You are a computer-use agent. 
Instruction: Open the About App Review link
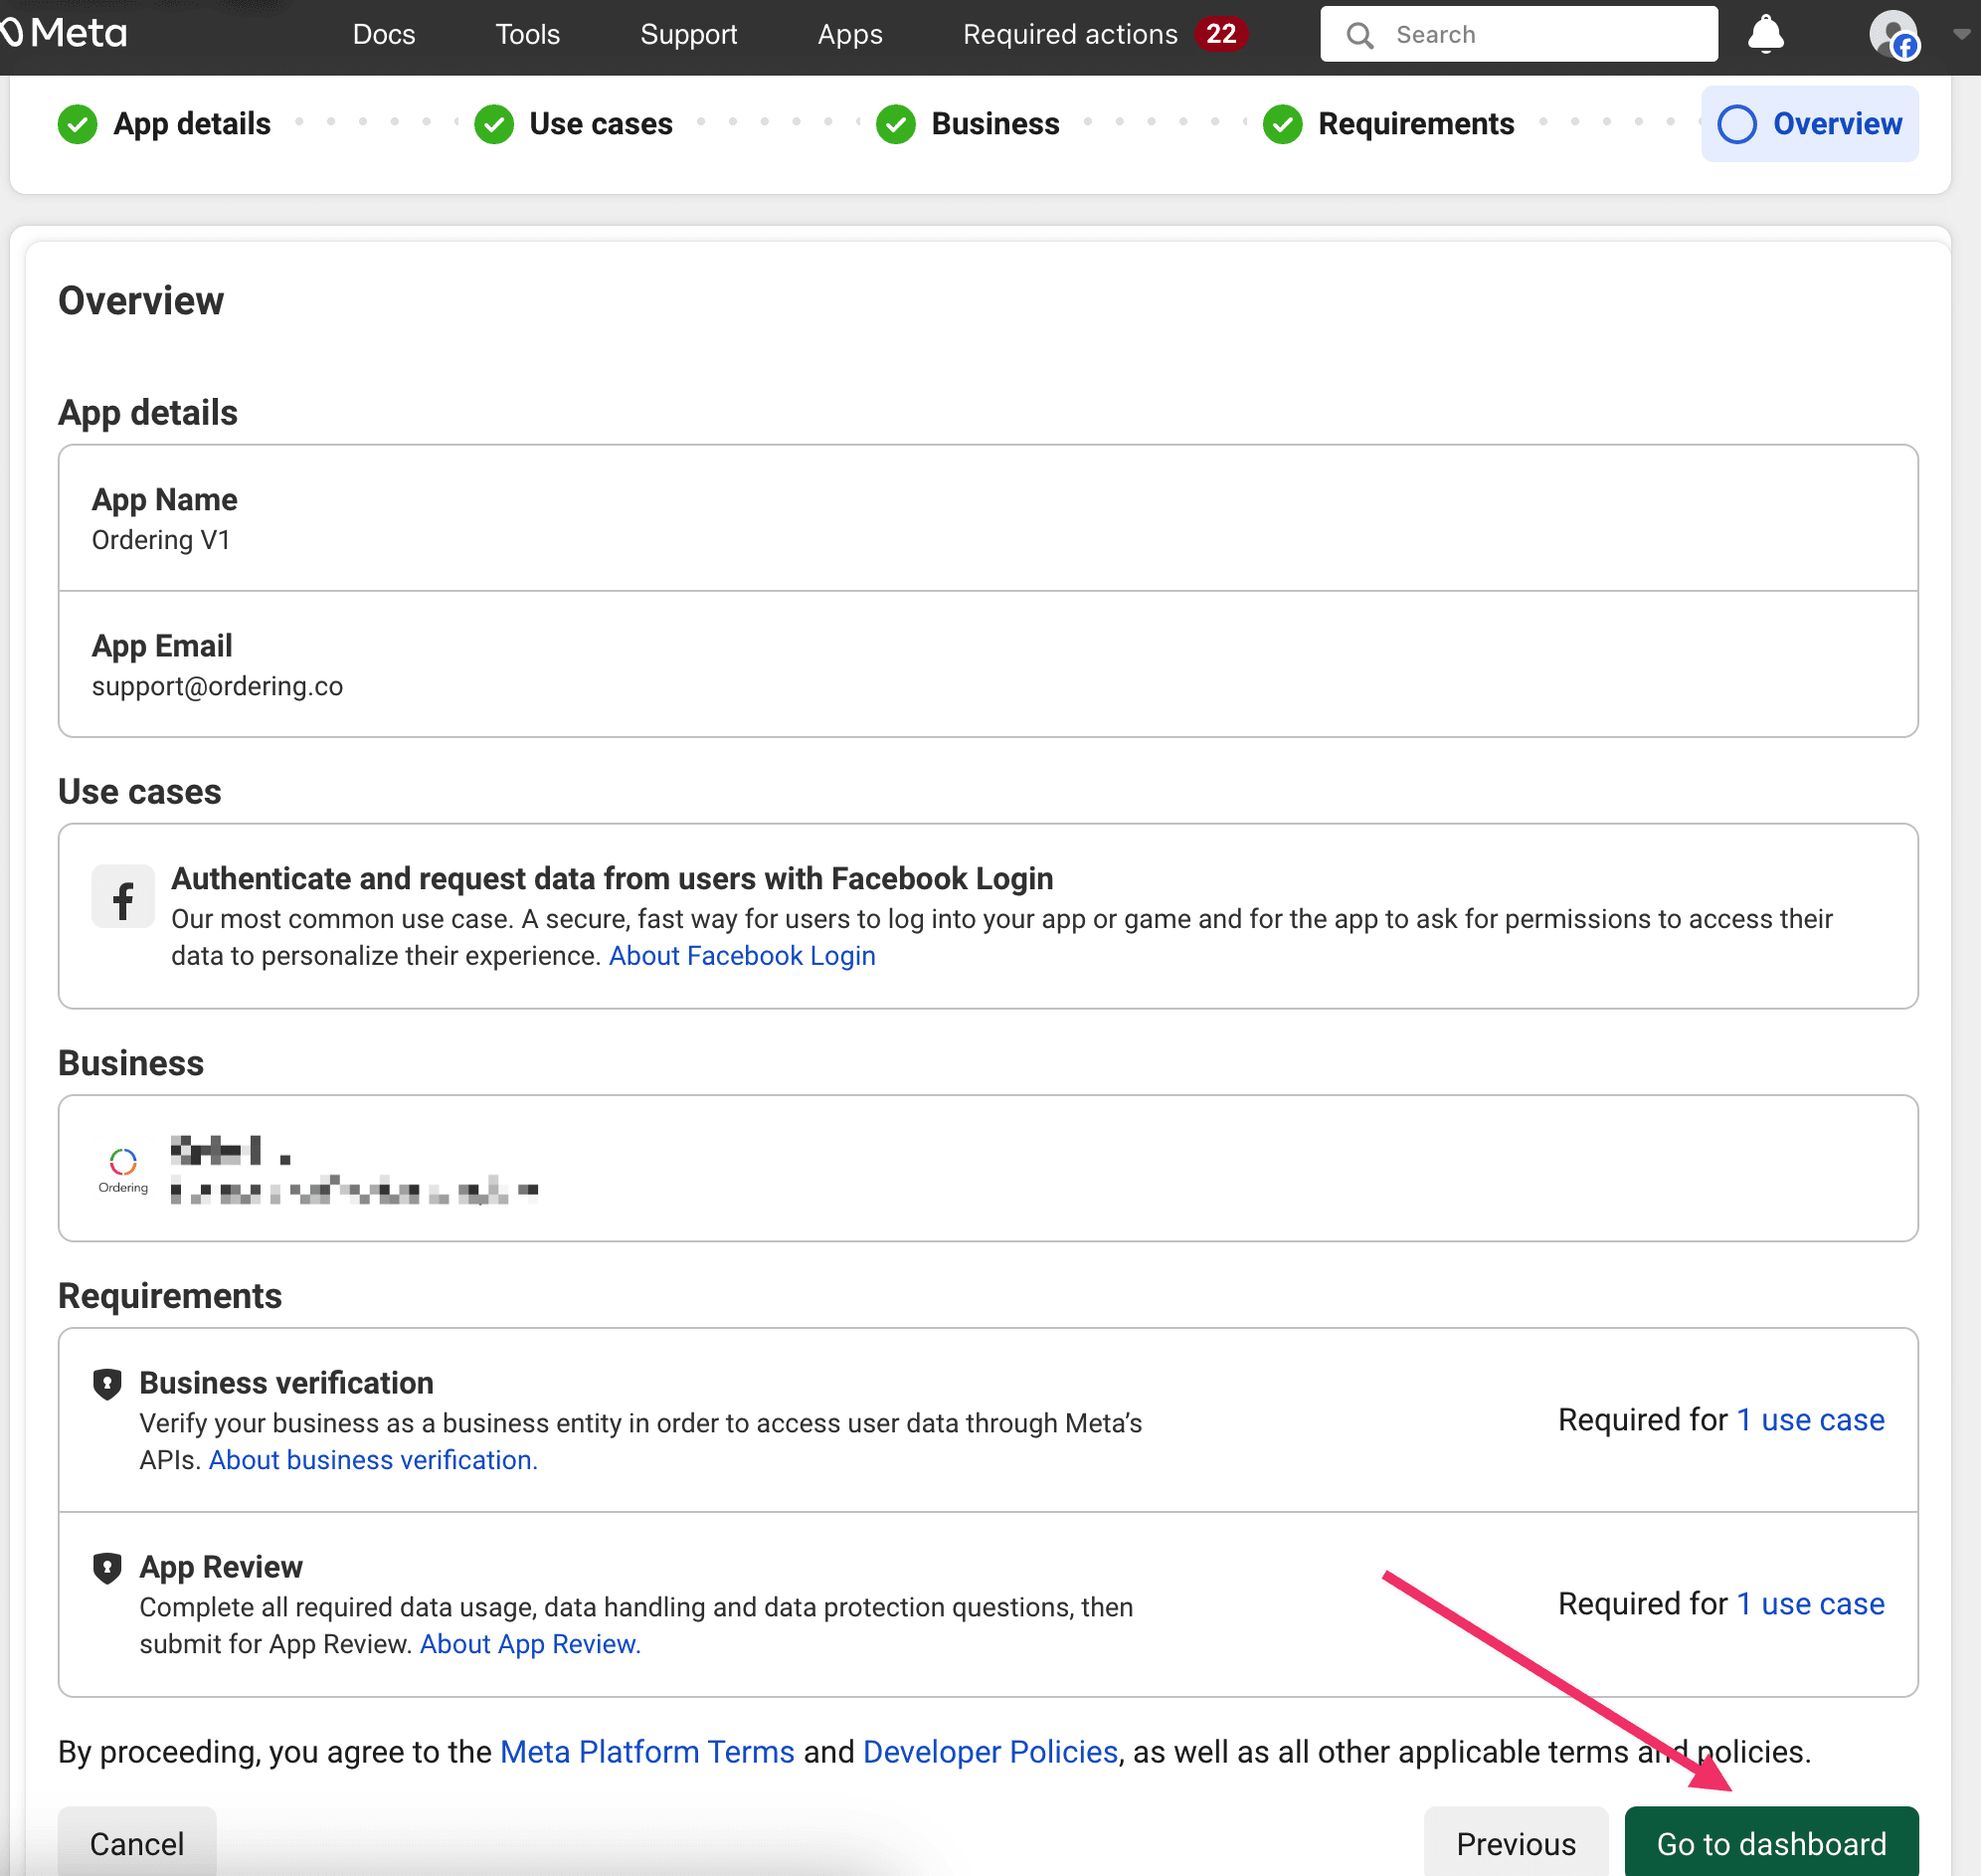point(530,1644)
